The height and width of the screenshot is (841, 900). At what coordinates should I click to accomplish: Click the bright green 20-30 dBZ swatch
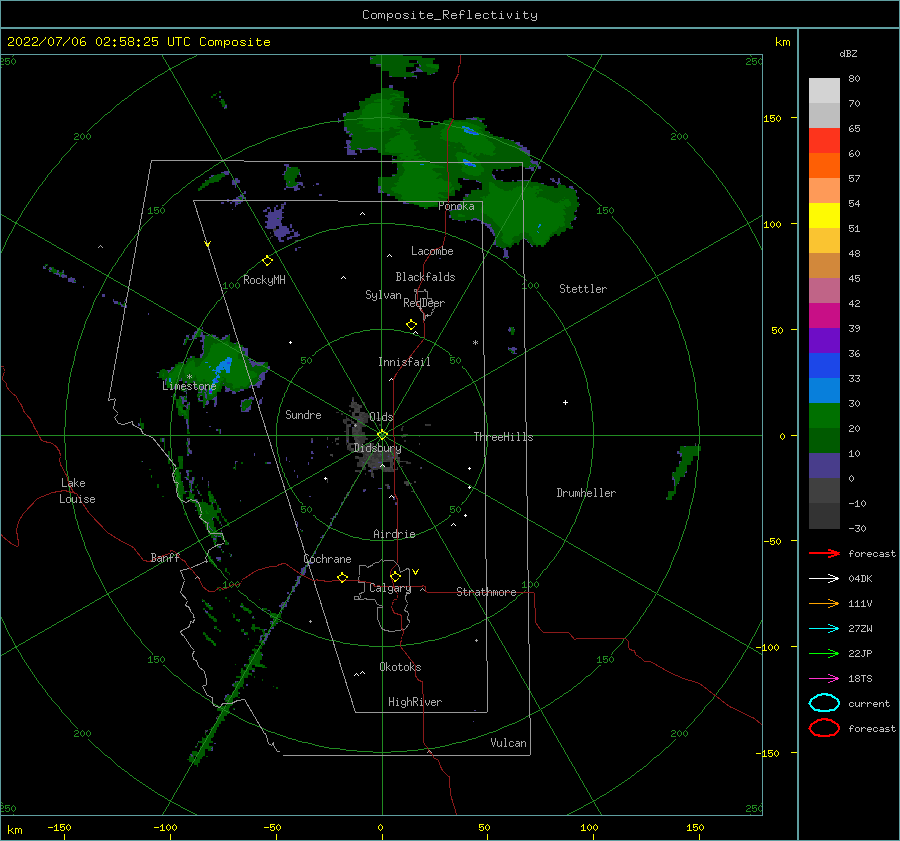point(824,415)
